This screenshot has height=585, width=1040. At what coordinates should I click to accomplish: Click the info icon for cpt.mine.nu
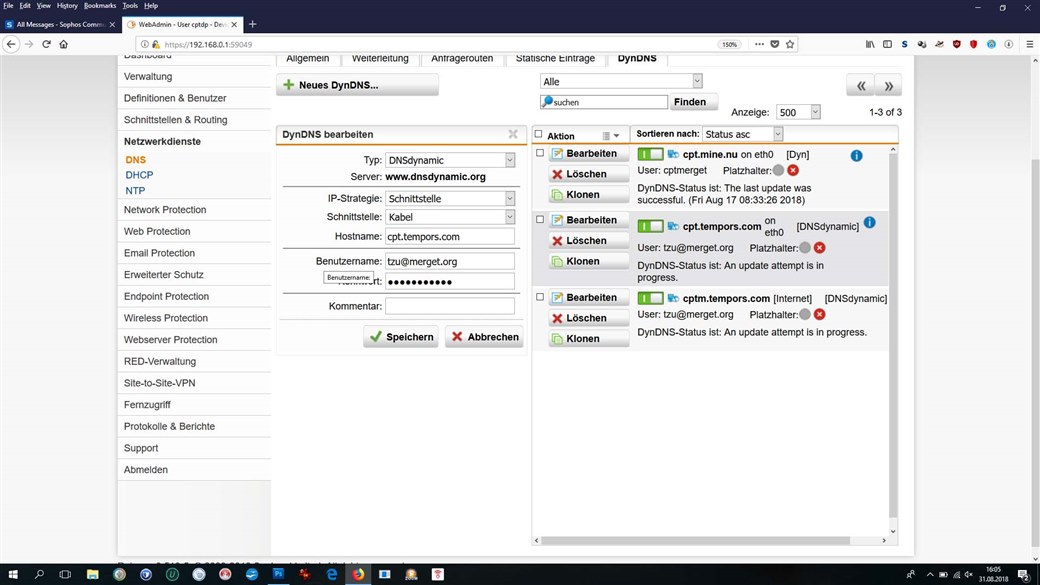(x=856, y=156)
